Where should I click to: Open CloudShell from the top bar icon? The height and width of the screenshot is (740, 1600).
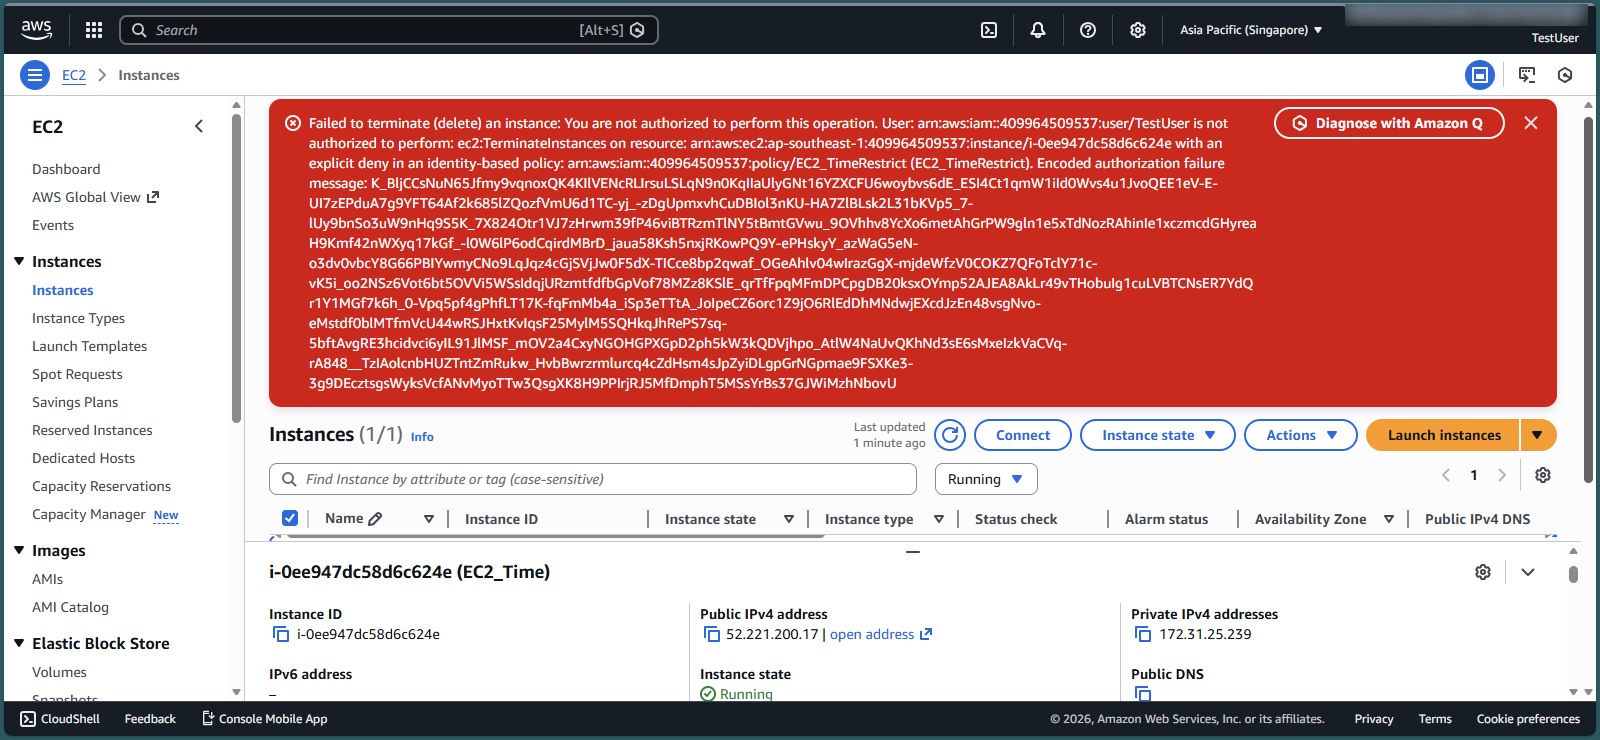[989, 30]
